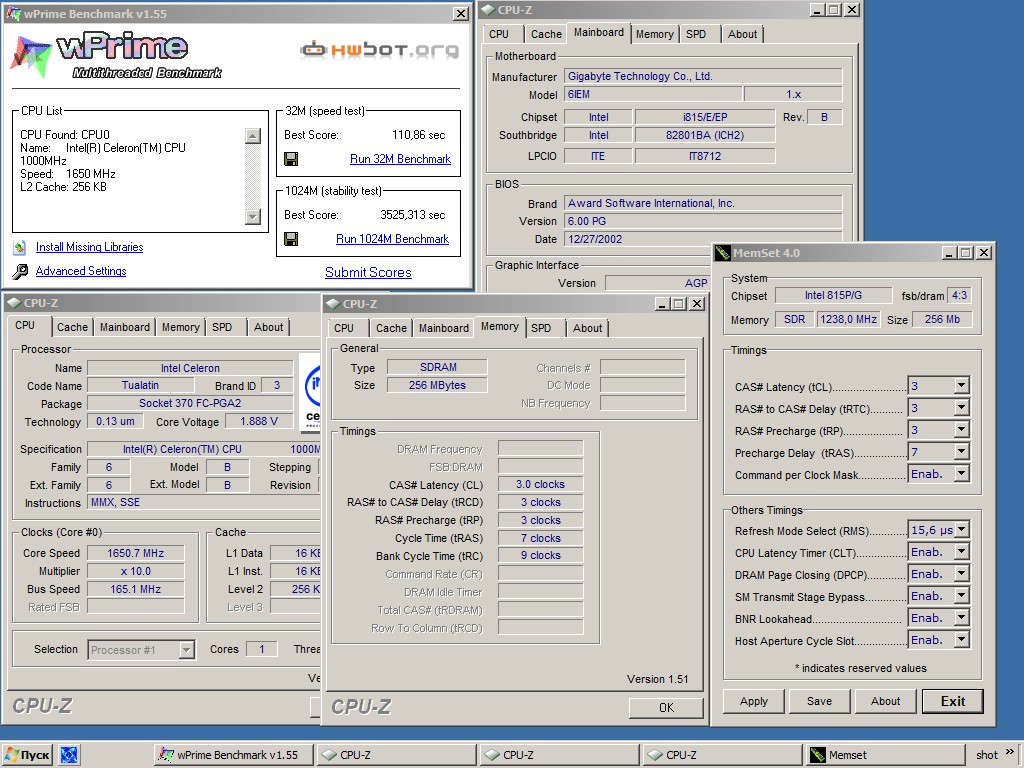
Task: Click the CPU-Z Memory window title icon
Action: (x=332, y=304)
